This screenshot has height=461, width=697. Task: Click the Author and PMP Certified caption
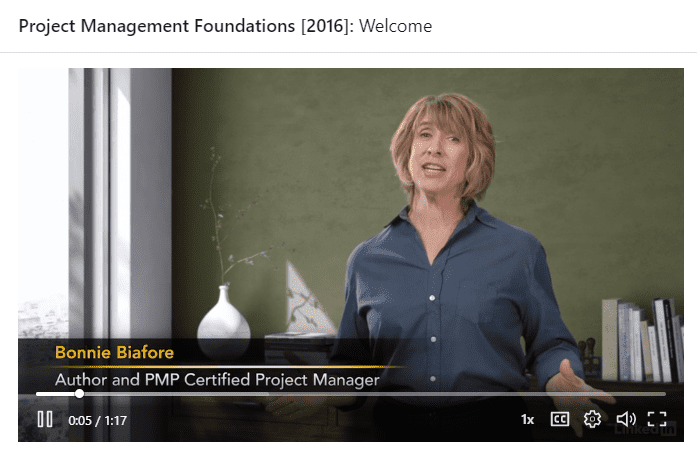[217, 380]
